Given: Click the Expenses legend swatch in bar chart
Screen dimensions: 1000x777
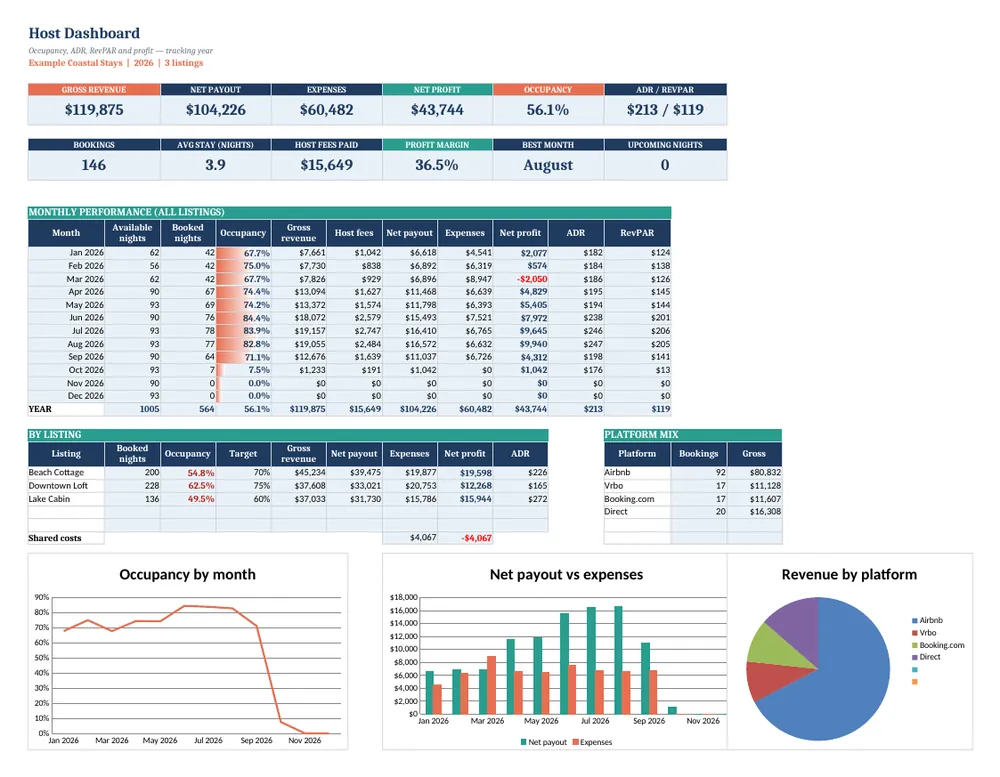Looking at the screenshot, I should point(576,742).
